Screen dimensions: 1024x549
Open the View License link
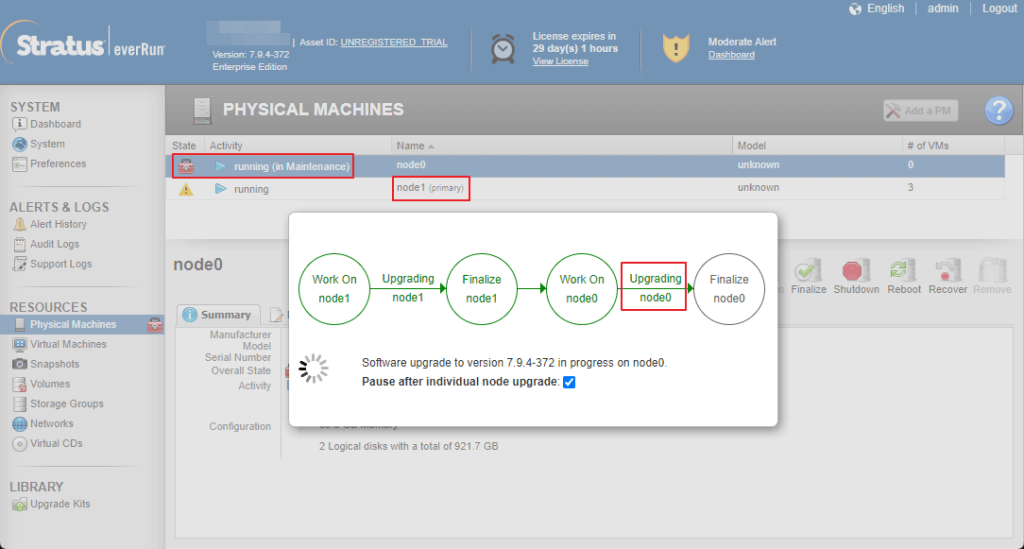coord(560,61)
